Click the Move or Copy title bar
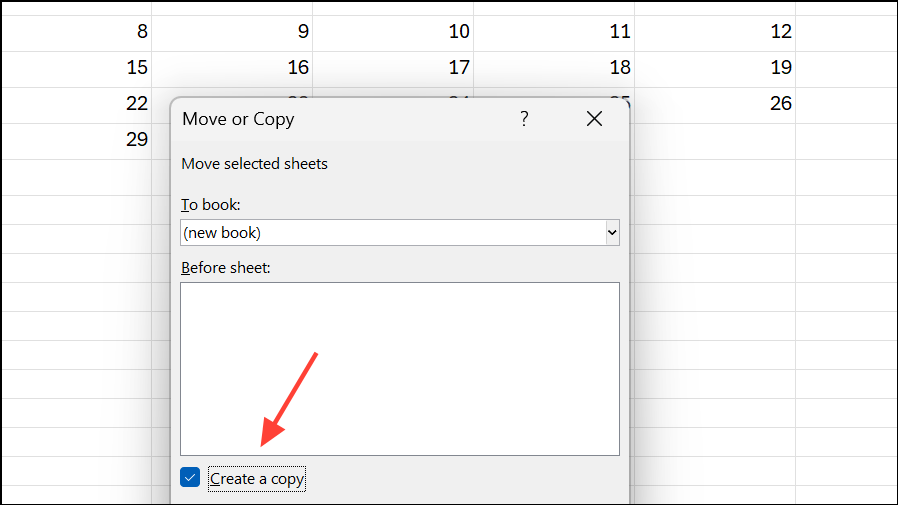This screenshot has height=505, width=898. click(x=340, y=119)
